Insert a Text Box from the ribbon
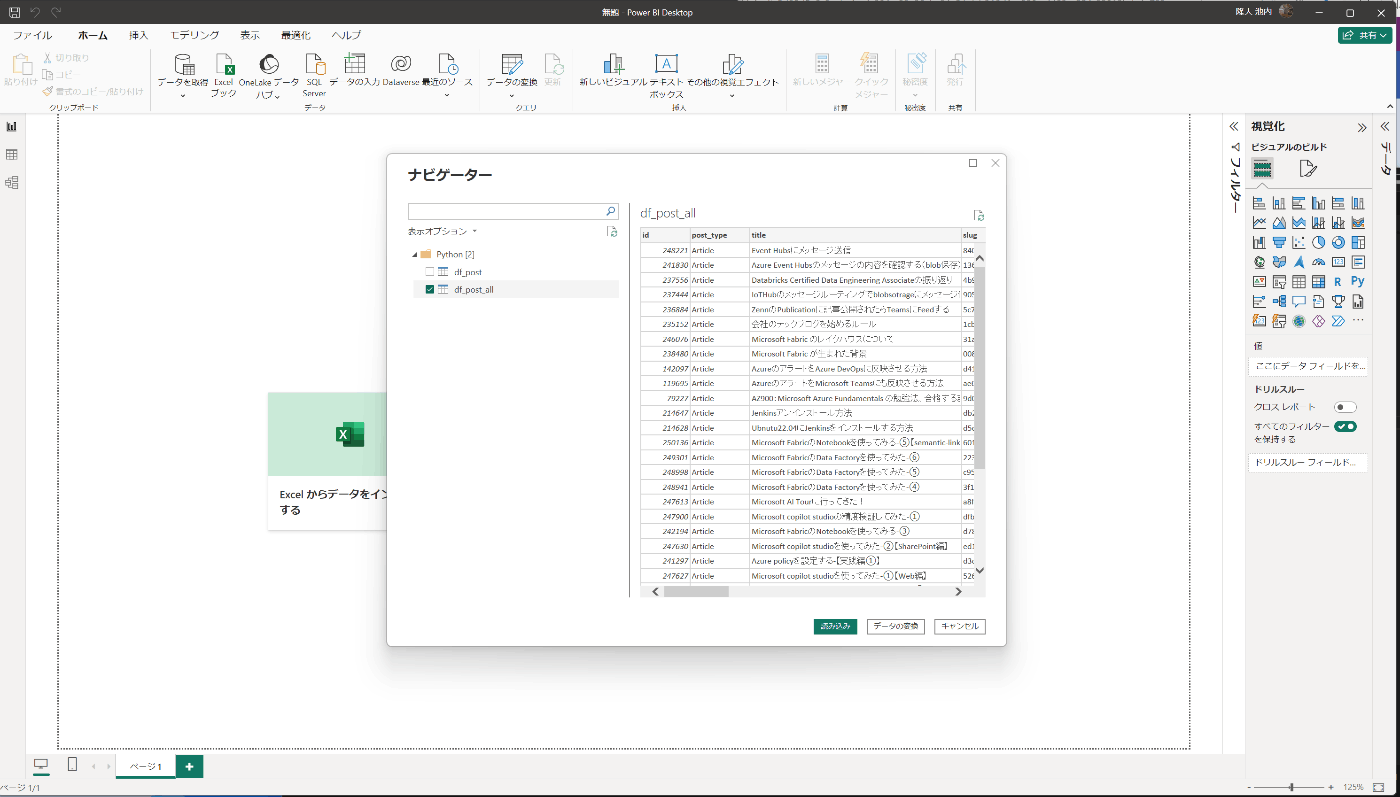Screen dimensions: 1400x797 click(666, 64)
